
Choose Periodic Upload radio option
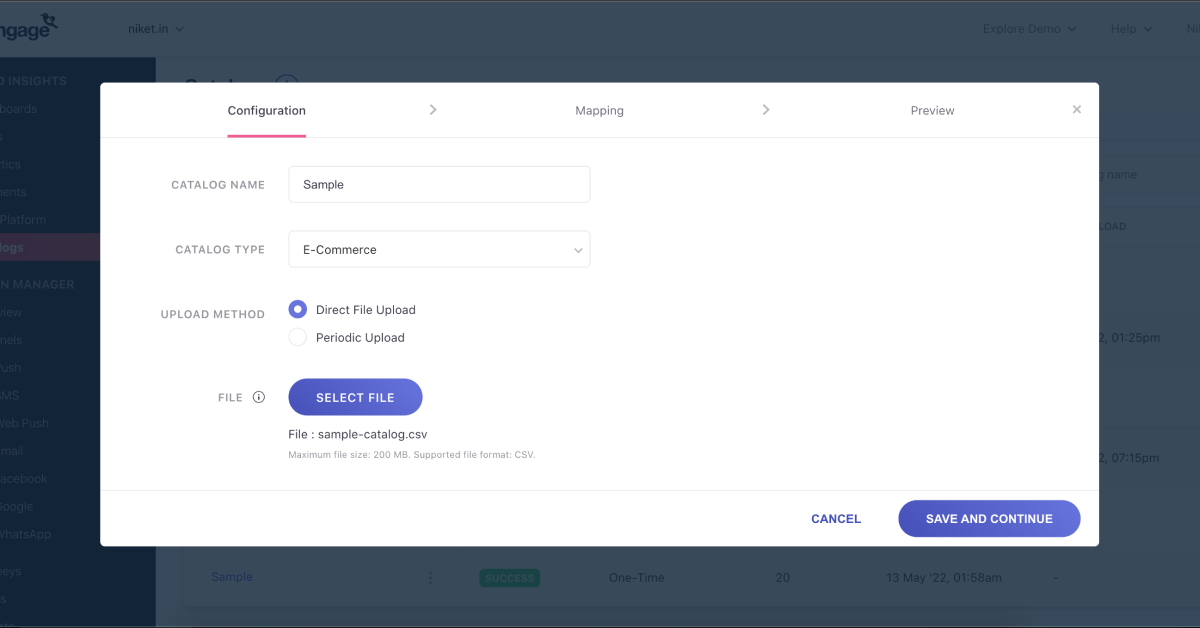pos(298,338)
